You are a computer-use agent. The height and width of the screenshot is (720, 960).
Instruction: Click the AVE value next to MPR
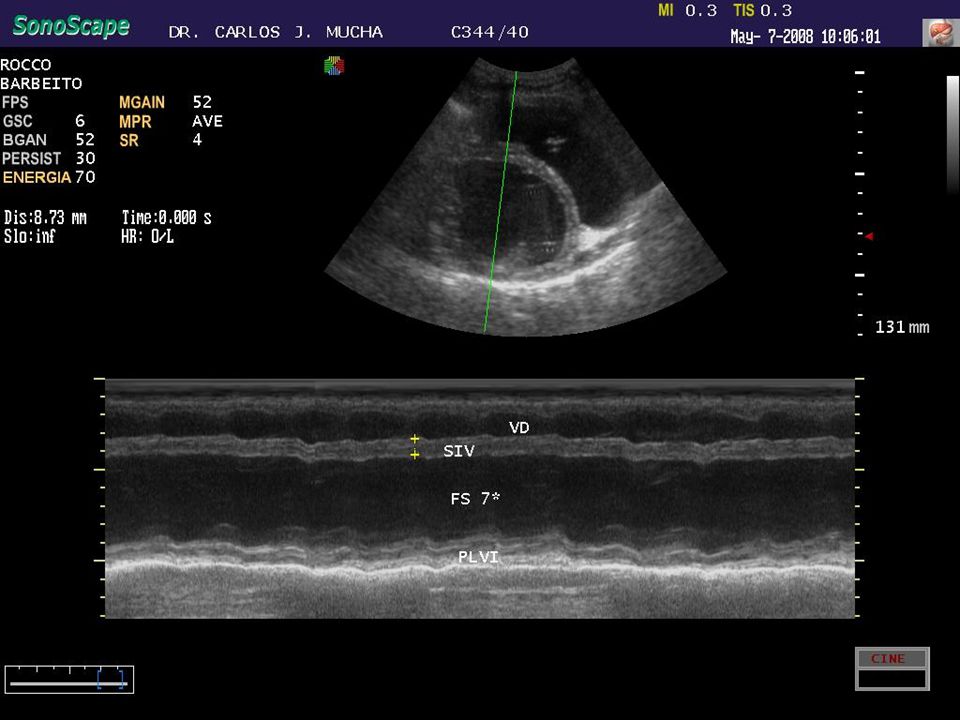click(208, 121)
